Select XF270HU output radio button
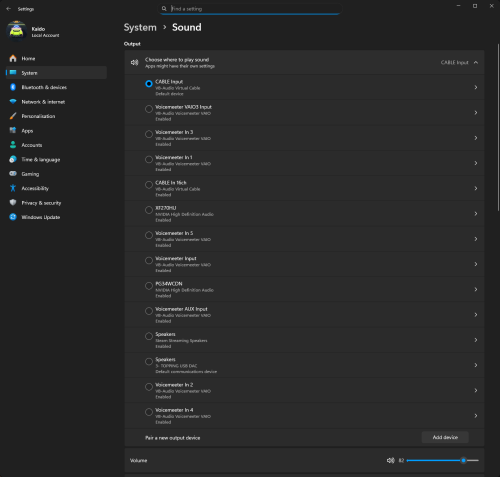Image resolution: width=500 pixels, height=477 pixels. (x=149, y=210)
